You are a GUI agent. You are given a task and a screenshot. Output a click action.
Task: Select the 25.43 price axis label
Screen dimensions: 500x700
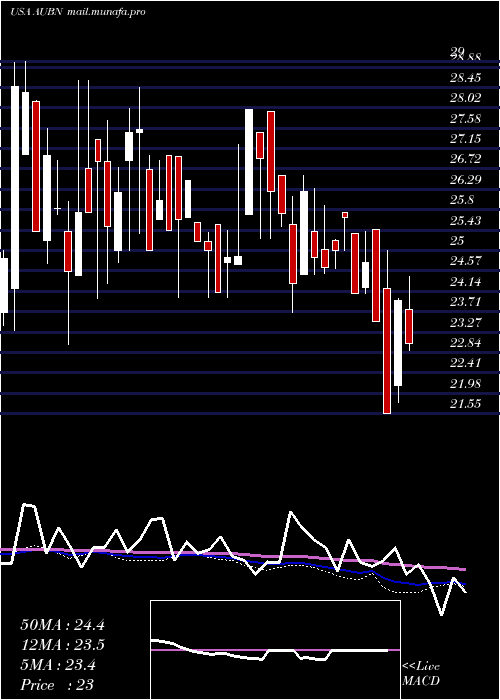(466, 221)
